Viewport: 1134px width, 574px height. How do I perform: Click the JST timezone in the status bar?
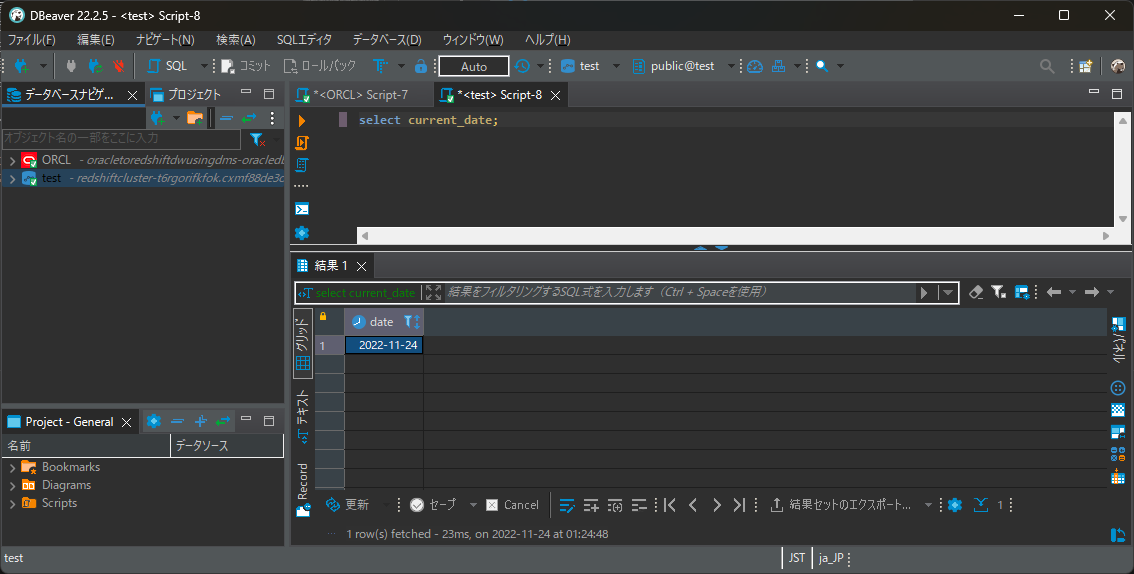pyautogui.click(x=796, y=558)
